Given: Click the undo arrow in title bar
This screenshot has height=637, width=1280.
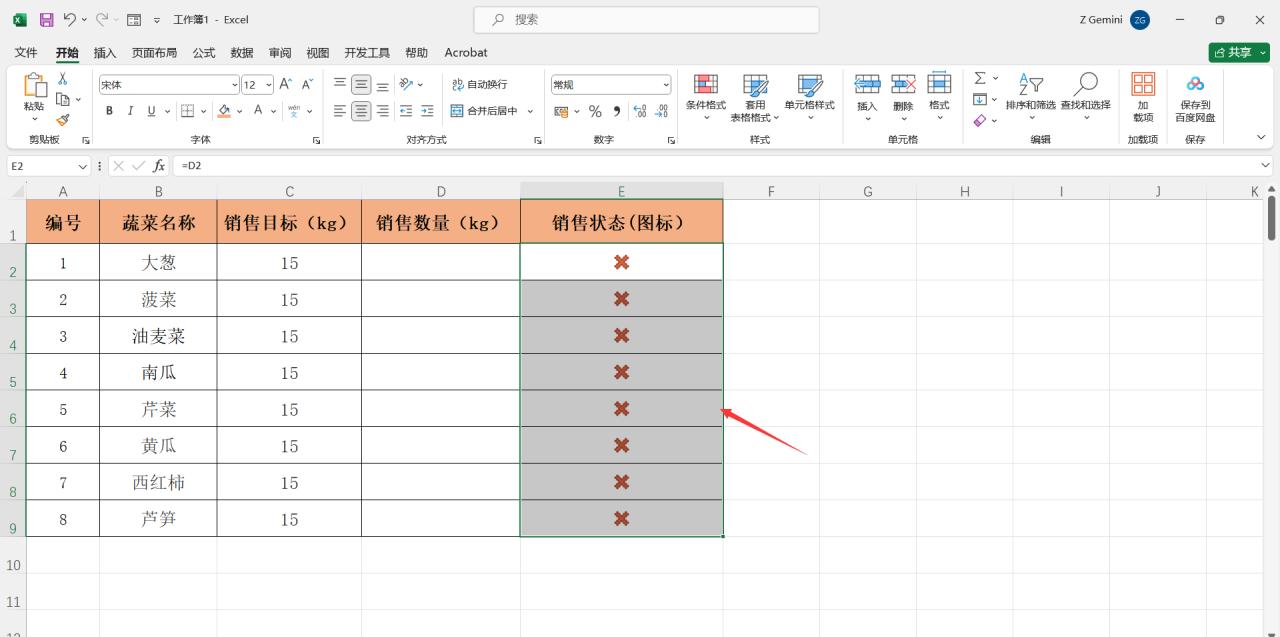Looking at the screenshot, I should 69,19.
